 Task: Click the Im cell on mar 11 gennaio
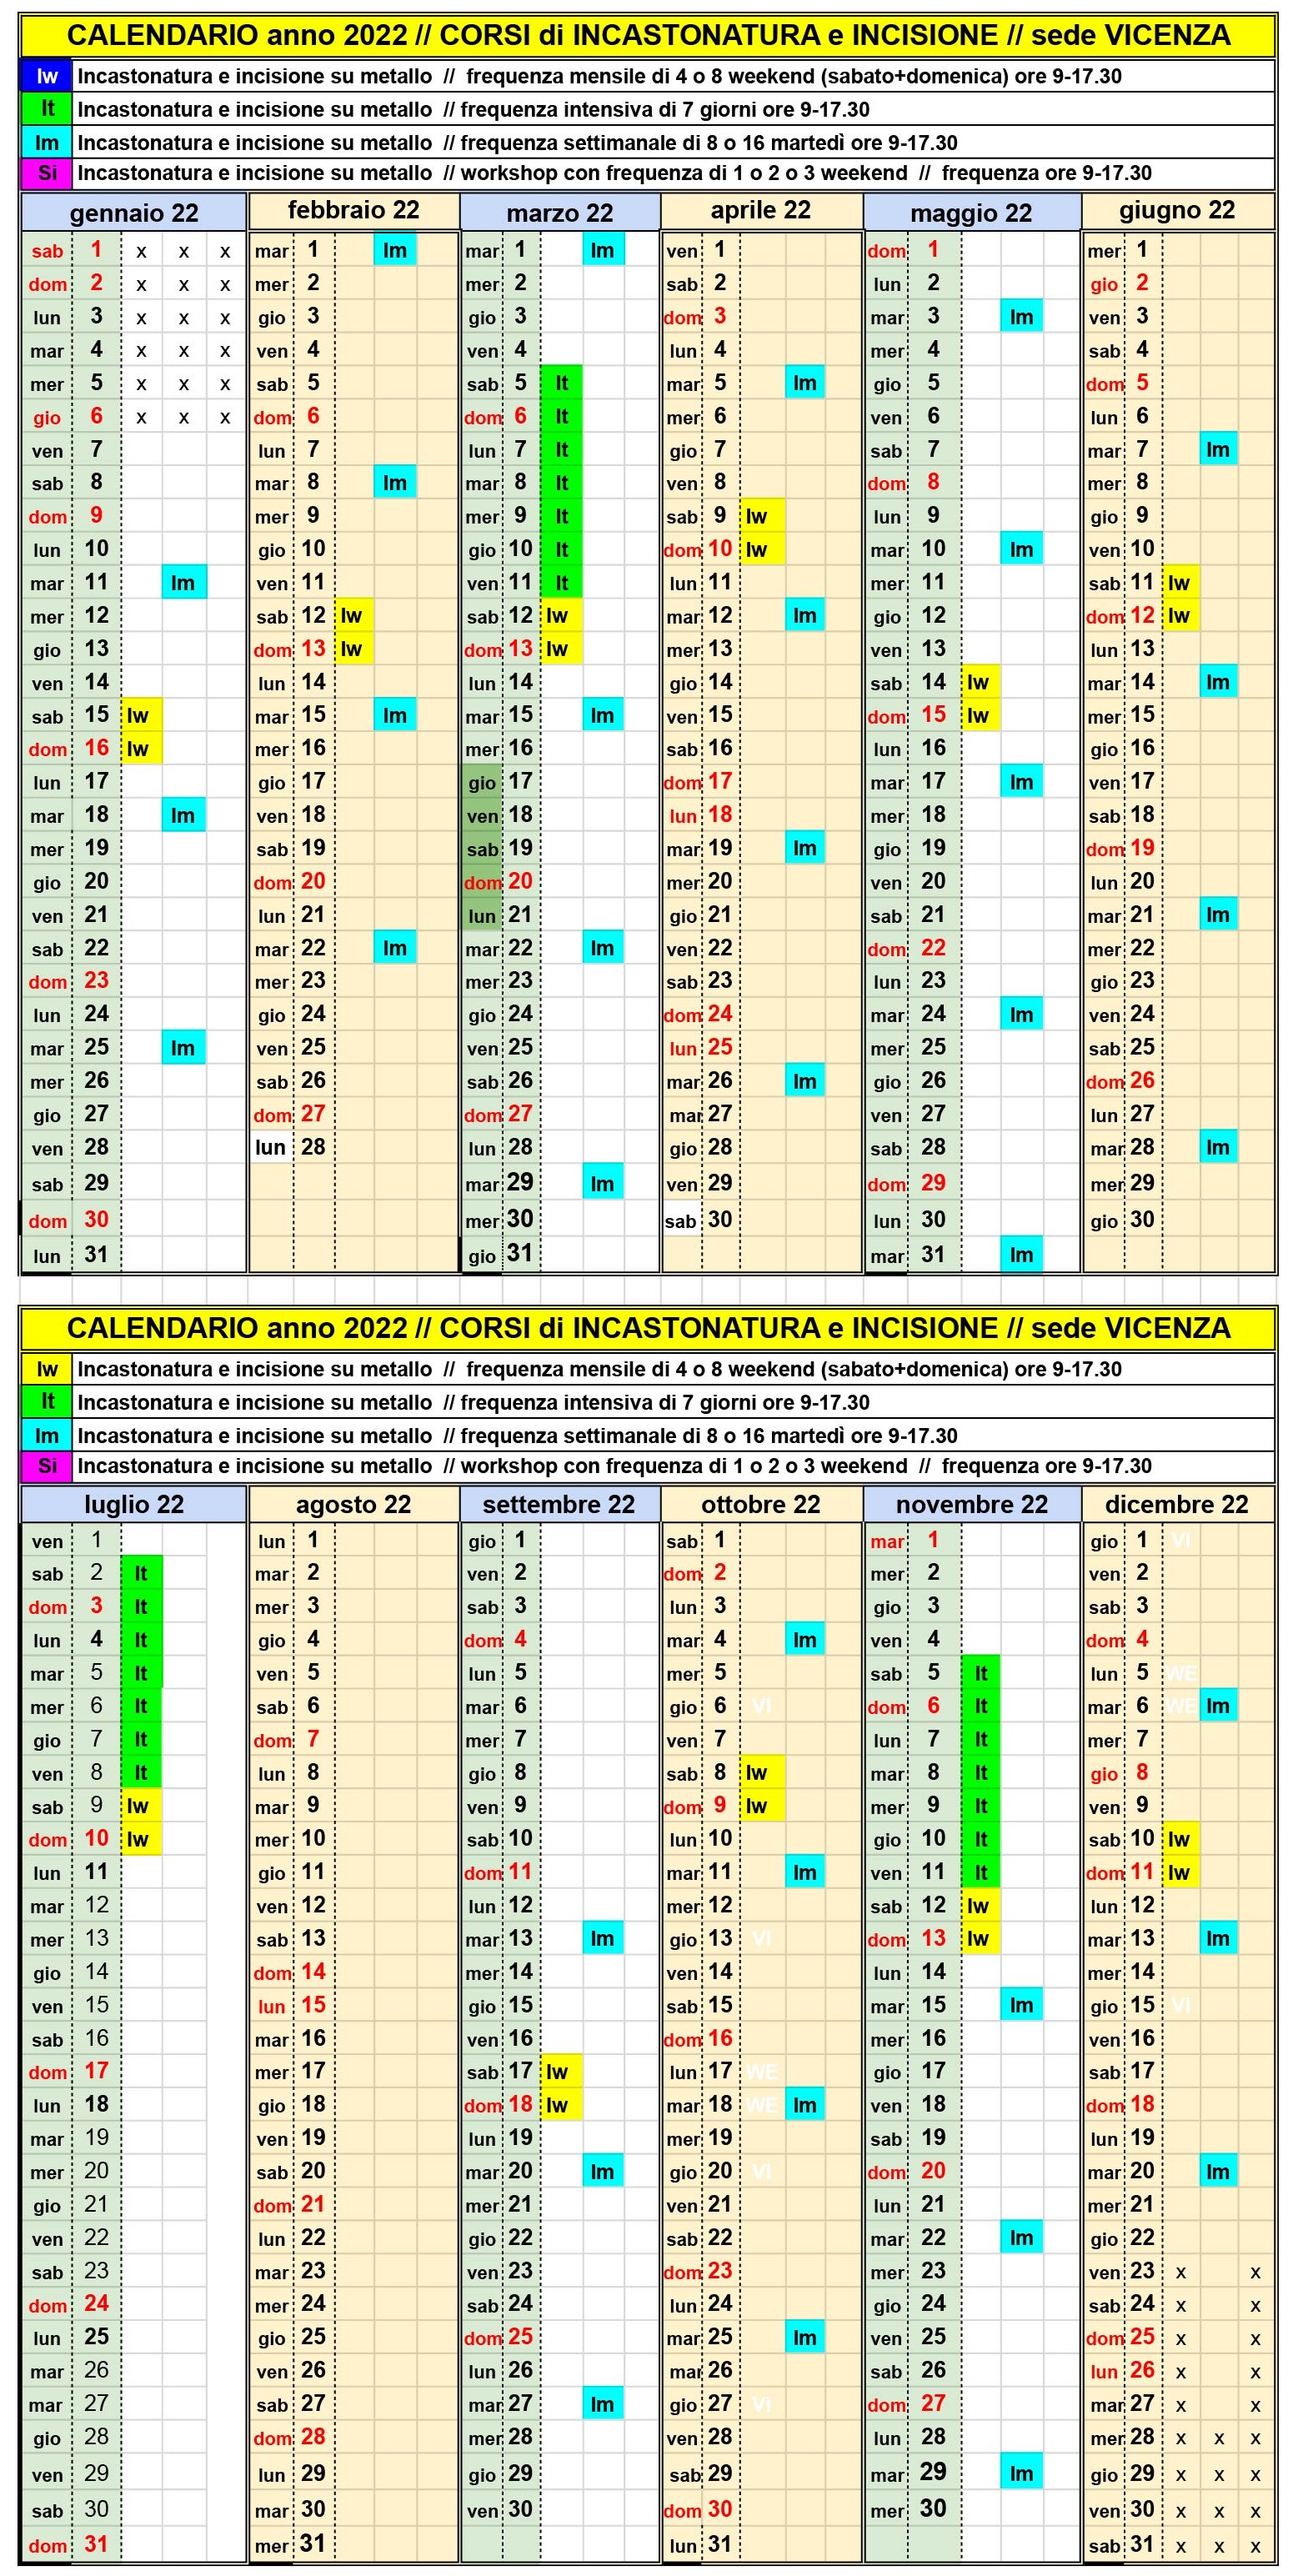click(x=184, y=582)
